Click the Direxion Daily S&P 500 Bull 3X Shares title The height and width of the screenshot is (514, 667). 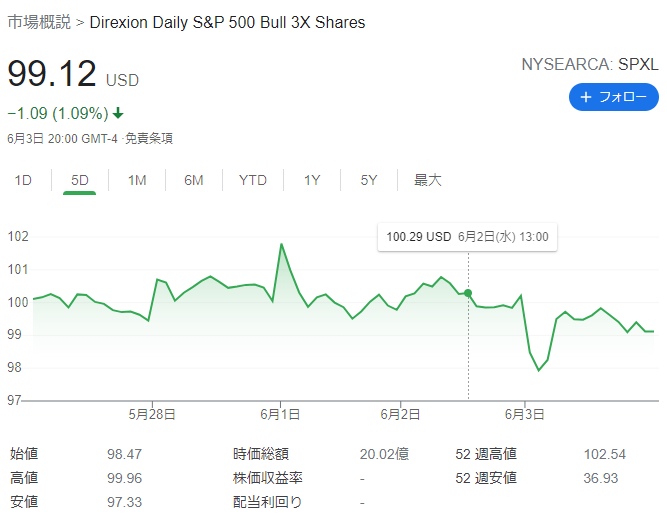[x=227, y=22]
